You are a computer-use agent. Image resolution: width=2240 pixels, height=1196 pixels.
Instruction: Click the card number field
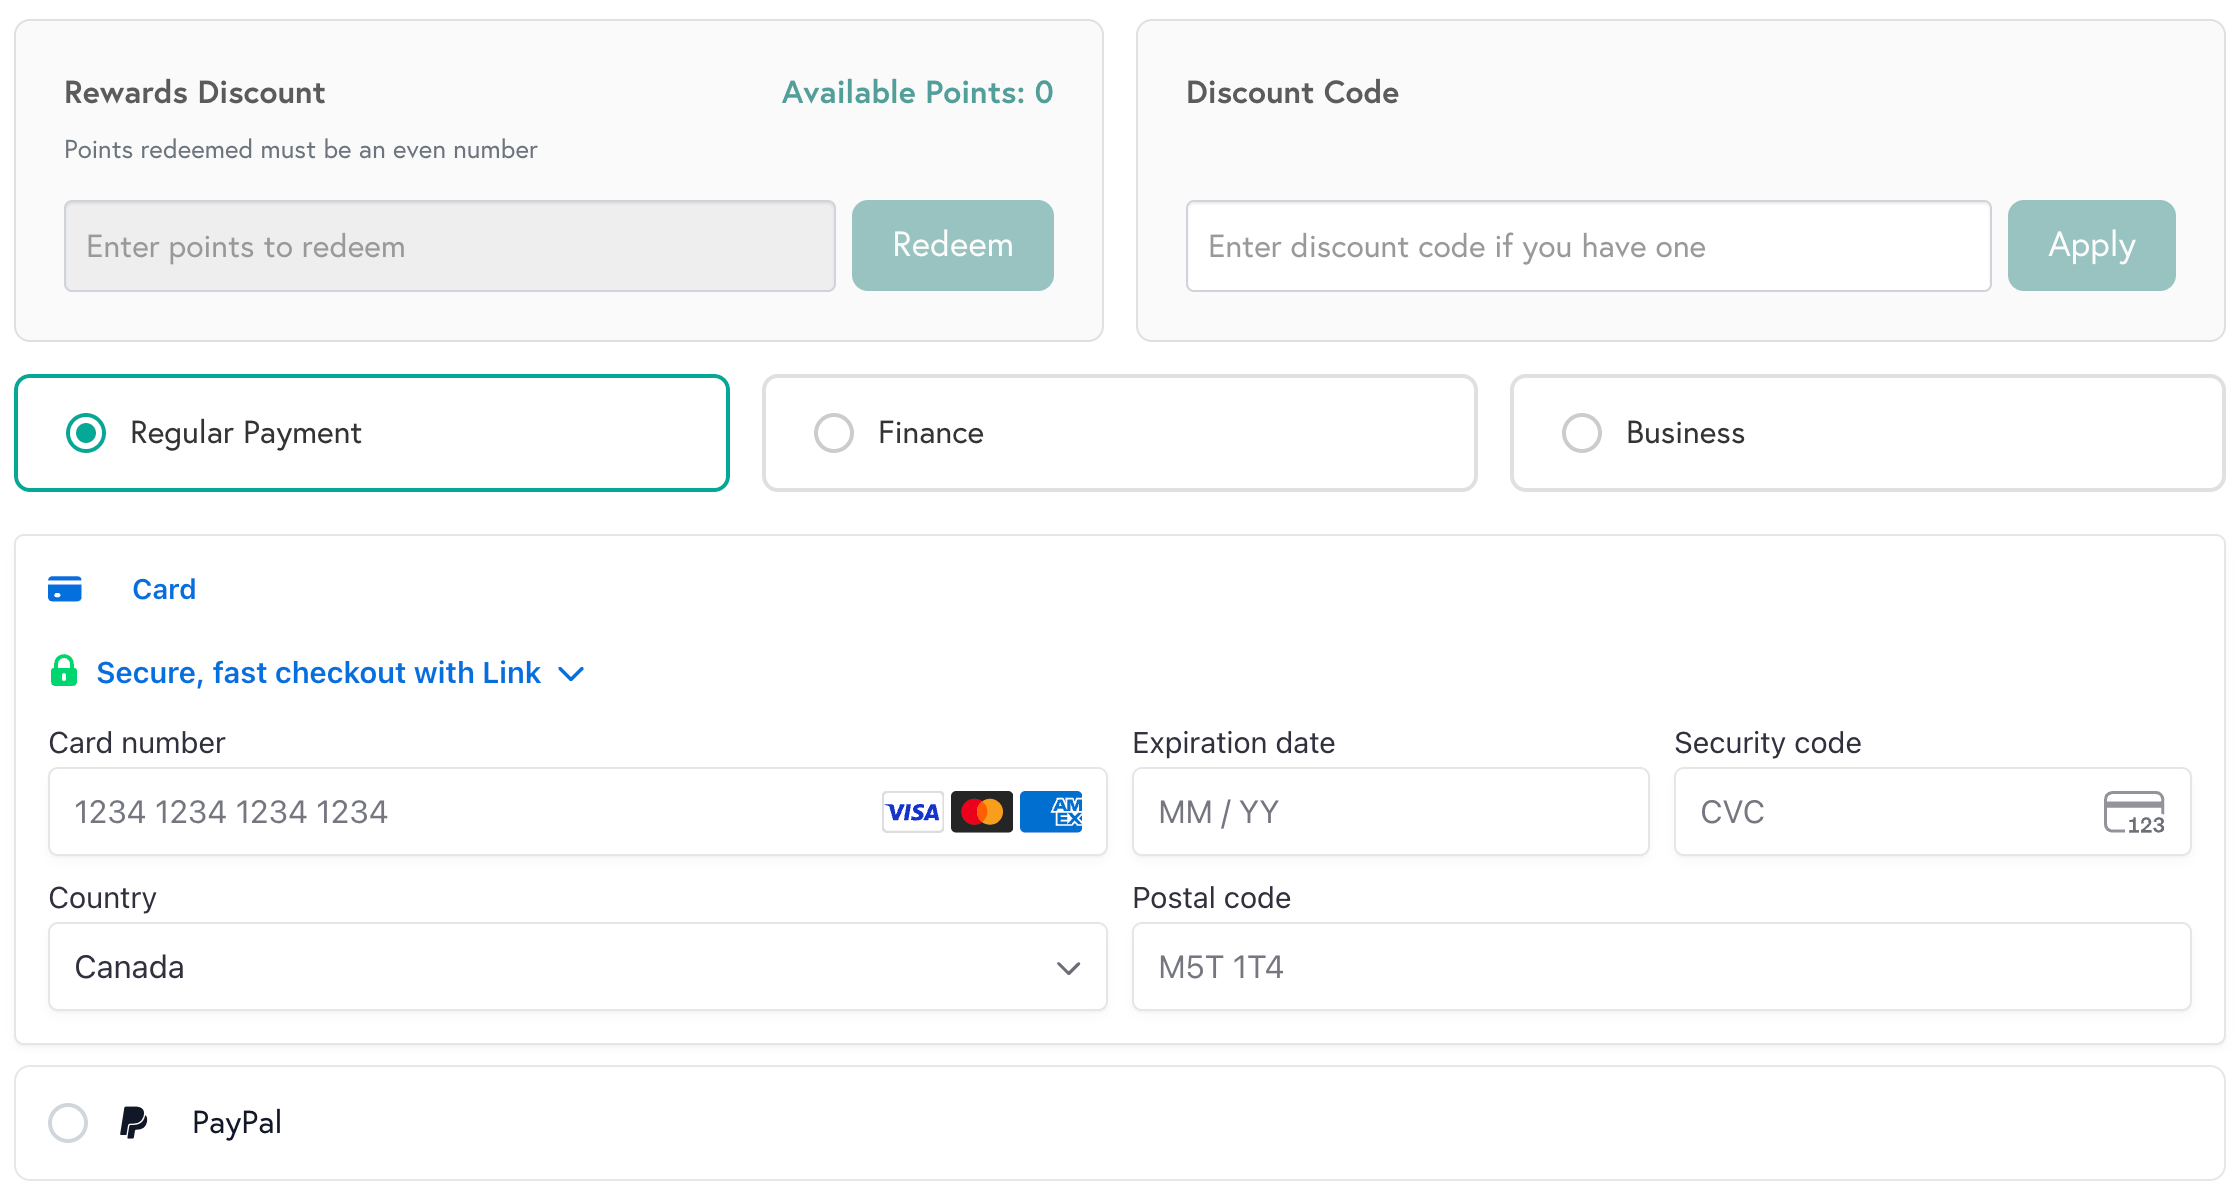point(400,811)
